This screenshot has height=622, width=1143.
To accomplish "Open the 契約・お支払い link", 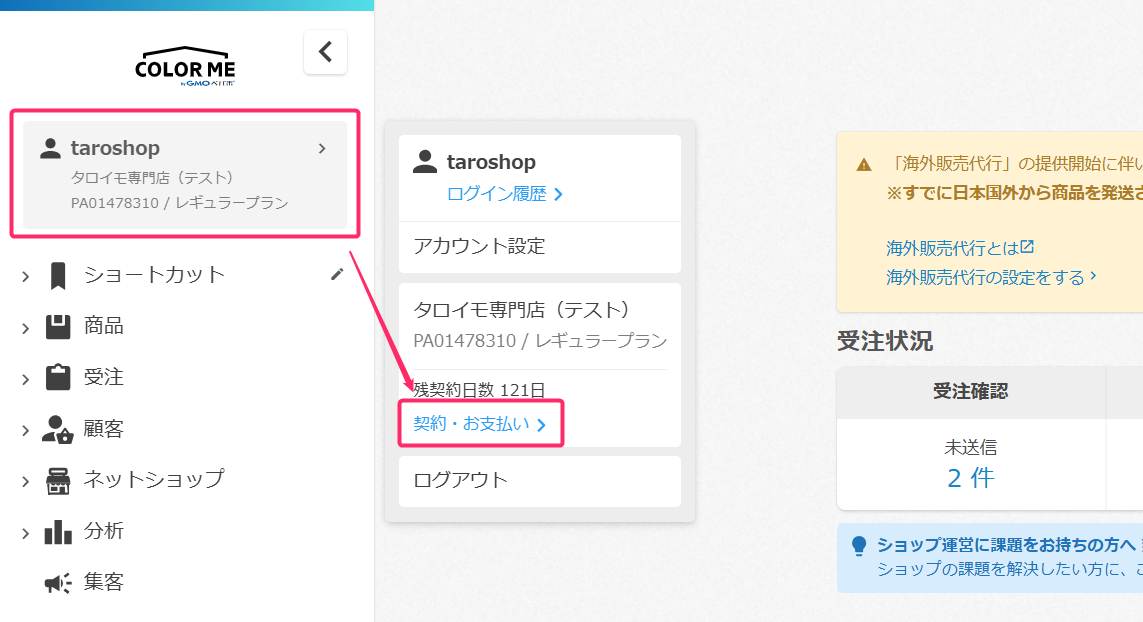I will (x=480, y=424).
